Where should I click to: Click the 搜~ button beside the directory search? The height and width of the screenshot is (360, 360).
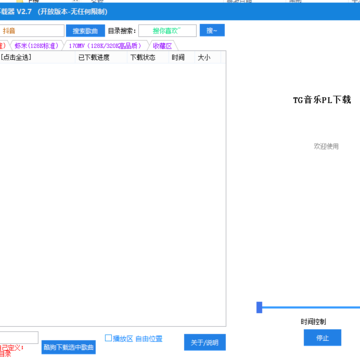[212, 30]
